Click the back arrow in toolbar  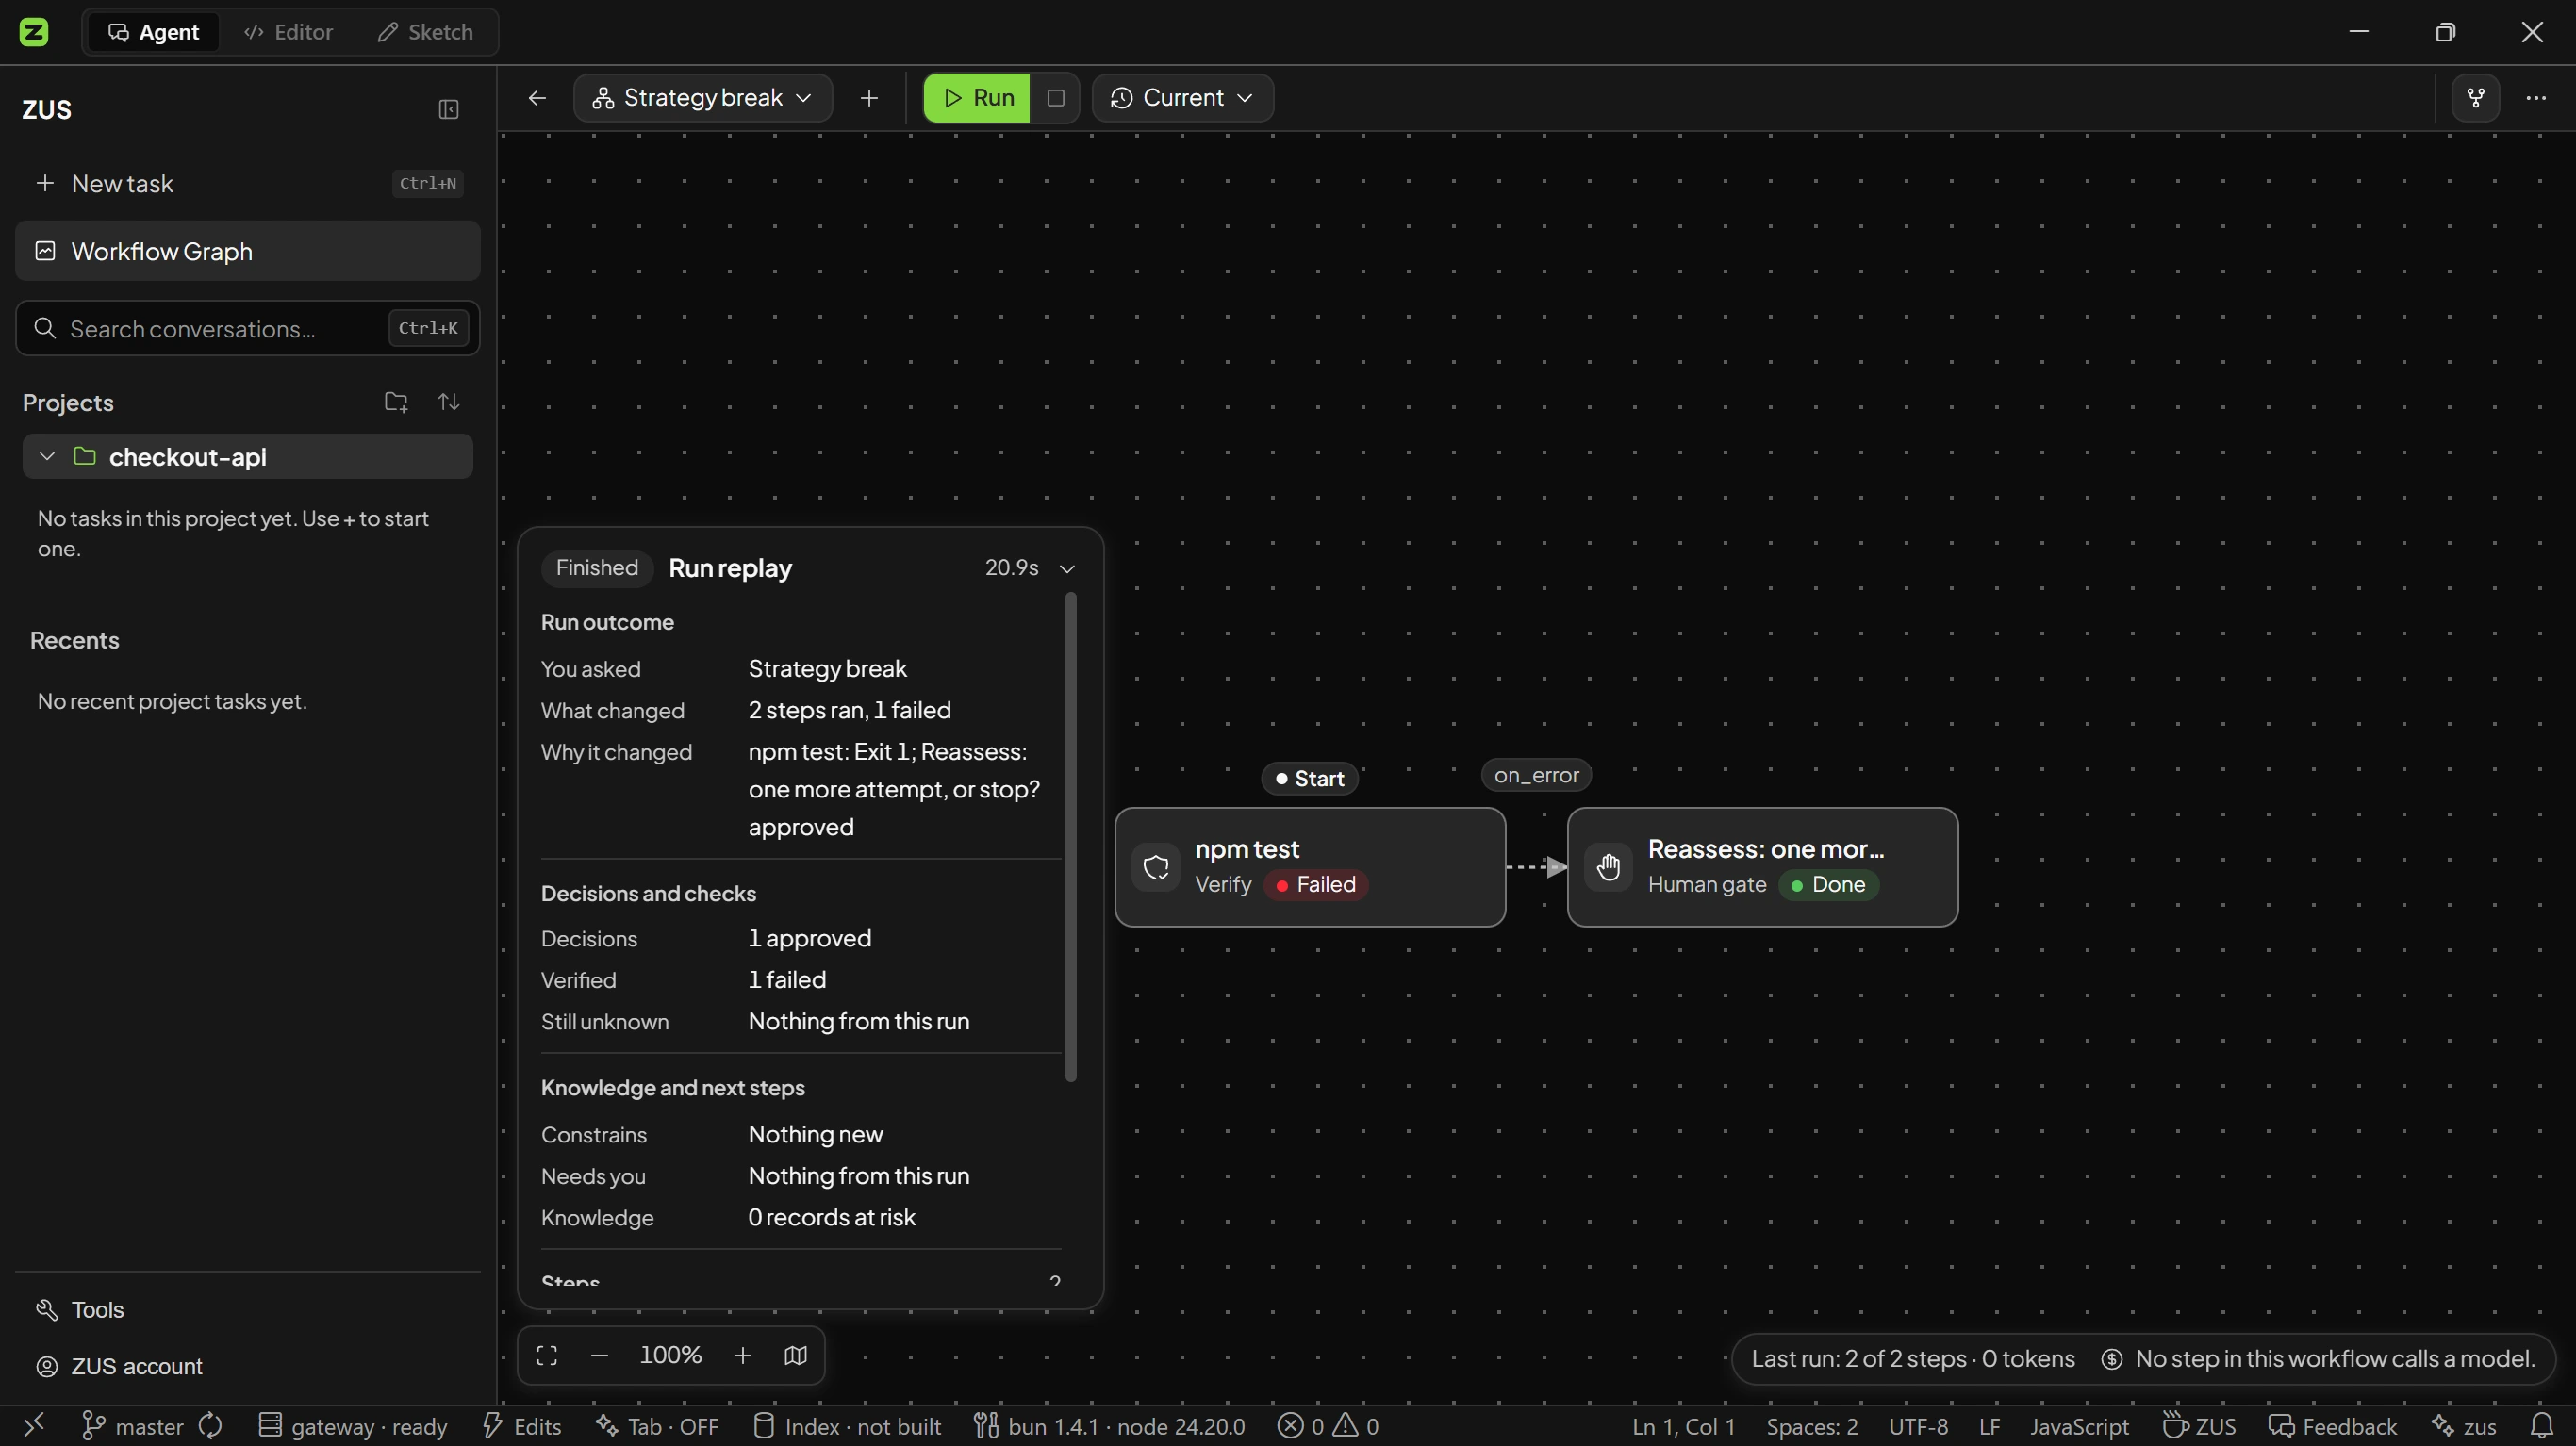(x=537, y=98)
